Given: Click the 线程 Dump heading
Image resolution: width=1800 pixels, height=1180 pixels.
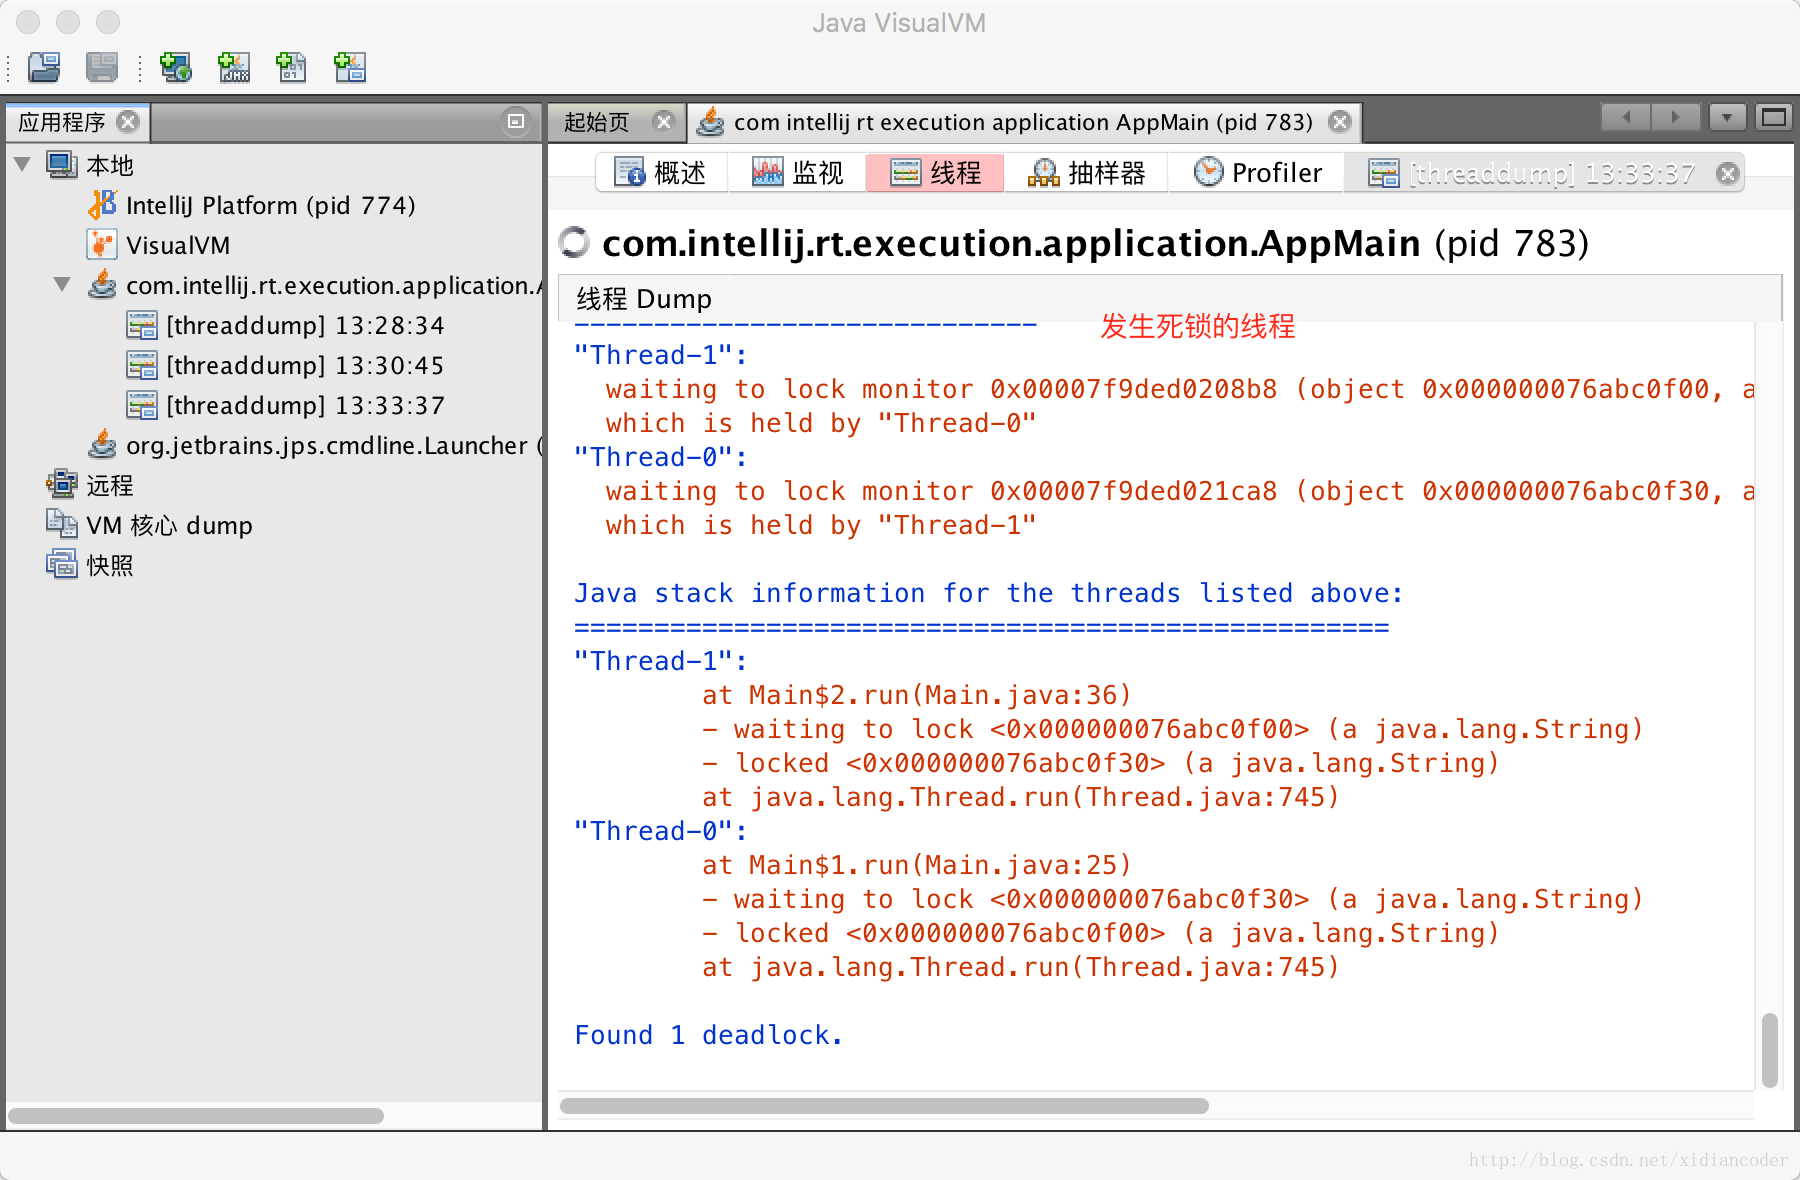Looking at the screenshot, I should tap(644, 299).
